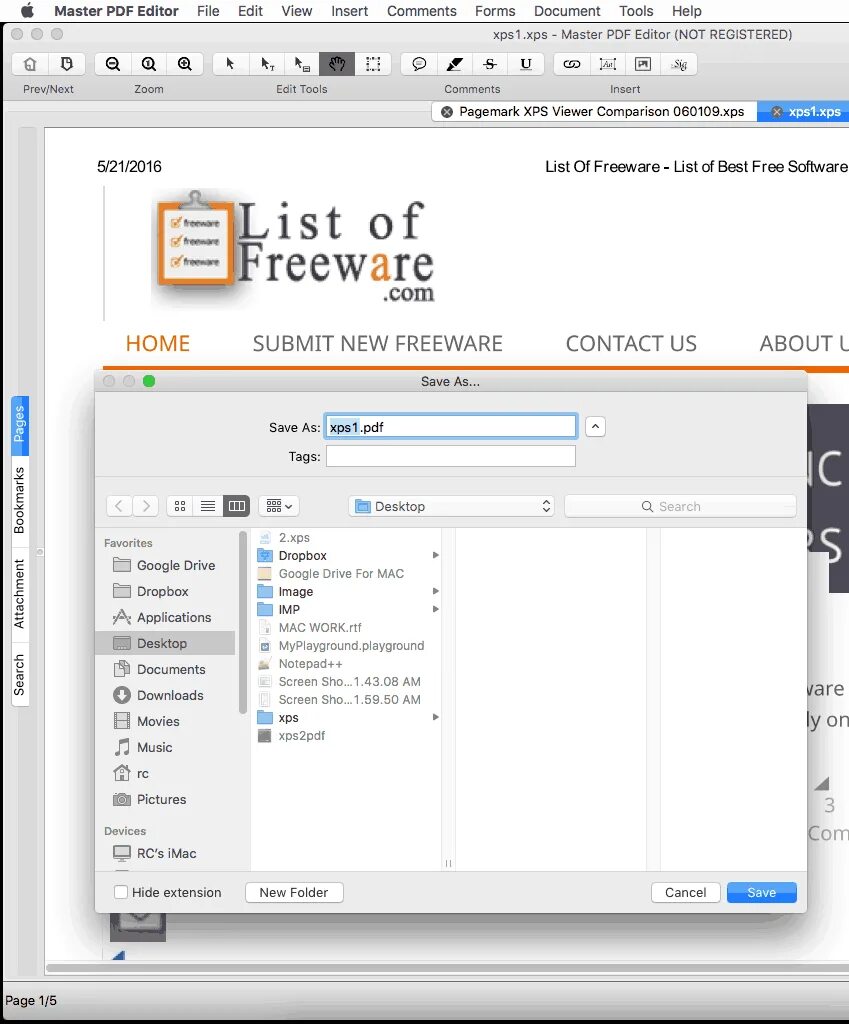
Task: Tick the Hide extension checkbox
Action: point(121,892)
